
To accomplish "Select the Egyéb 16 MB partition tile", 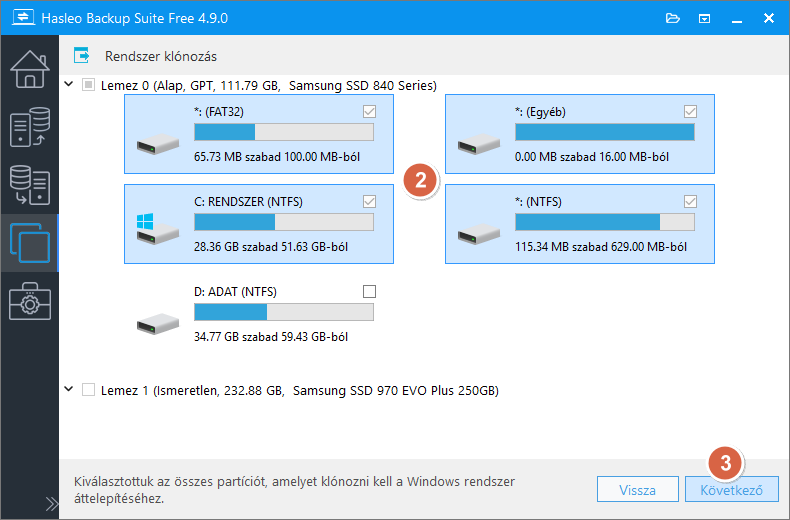I will coord(579,135).
